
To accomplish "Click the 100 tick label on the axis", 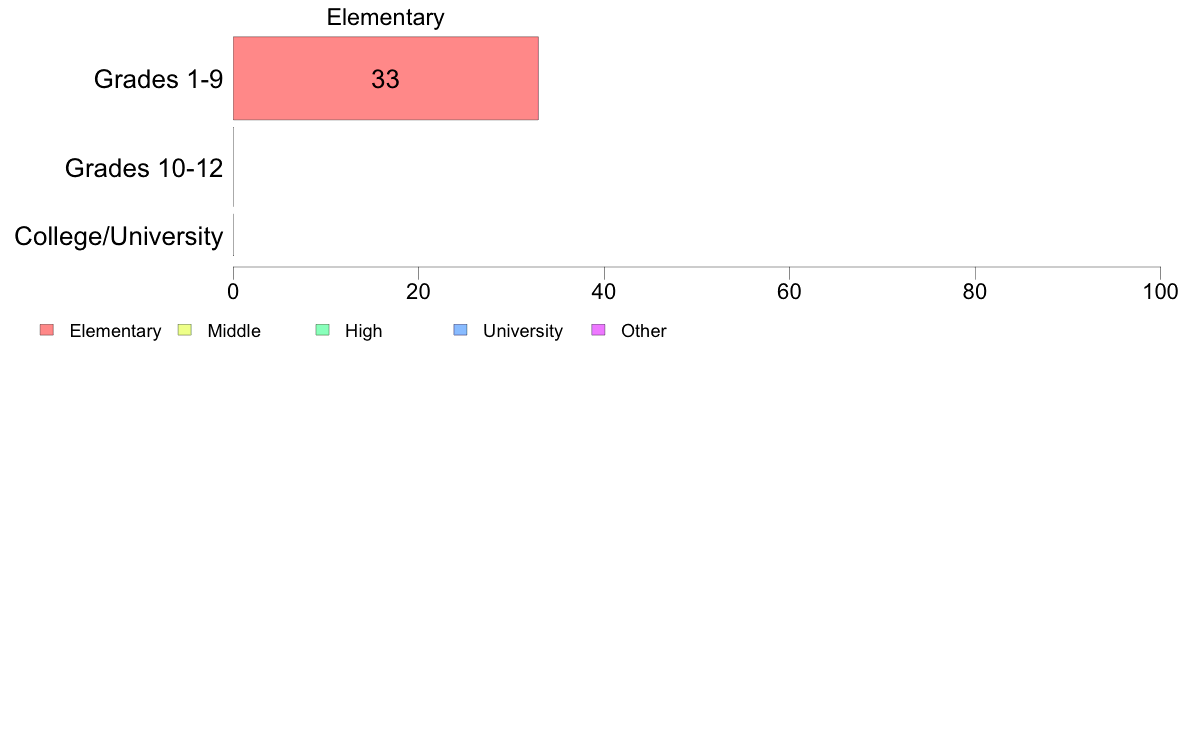I will tap(1161, 292).
